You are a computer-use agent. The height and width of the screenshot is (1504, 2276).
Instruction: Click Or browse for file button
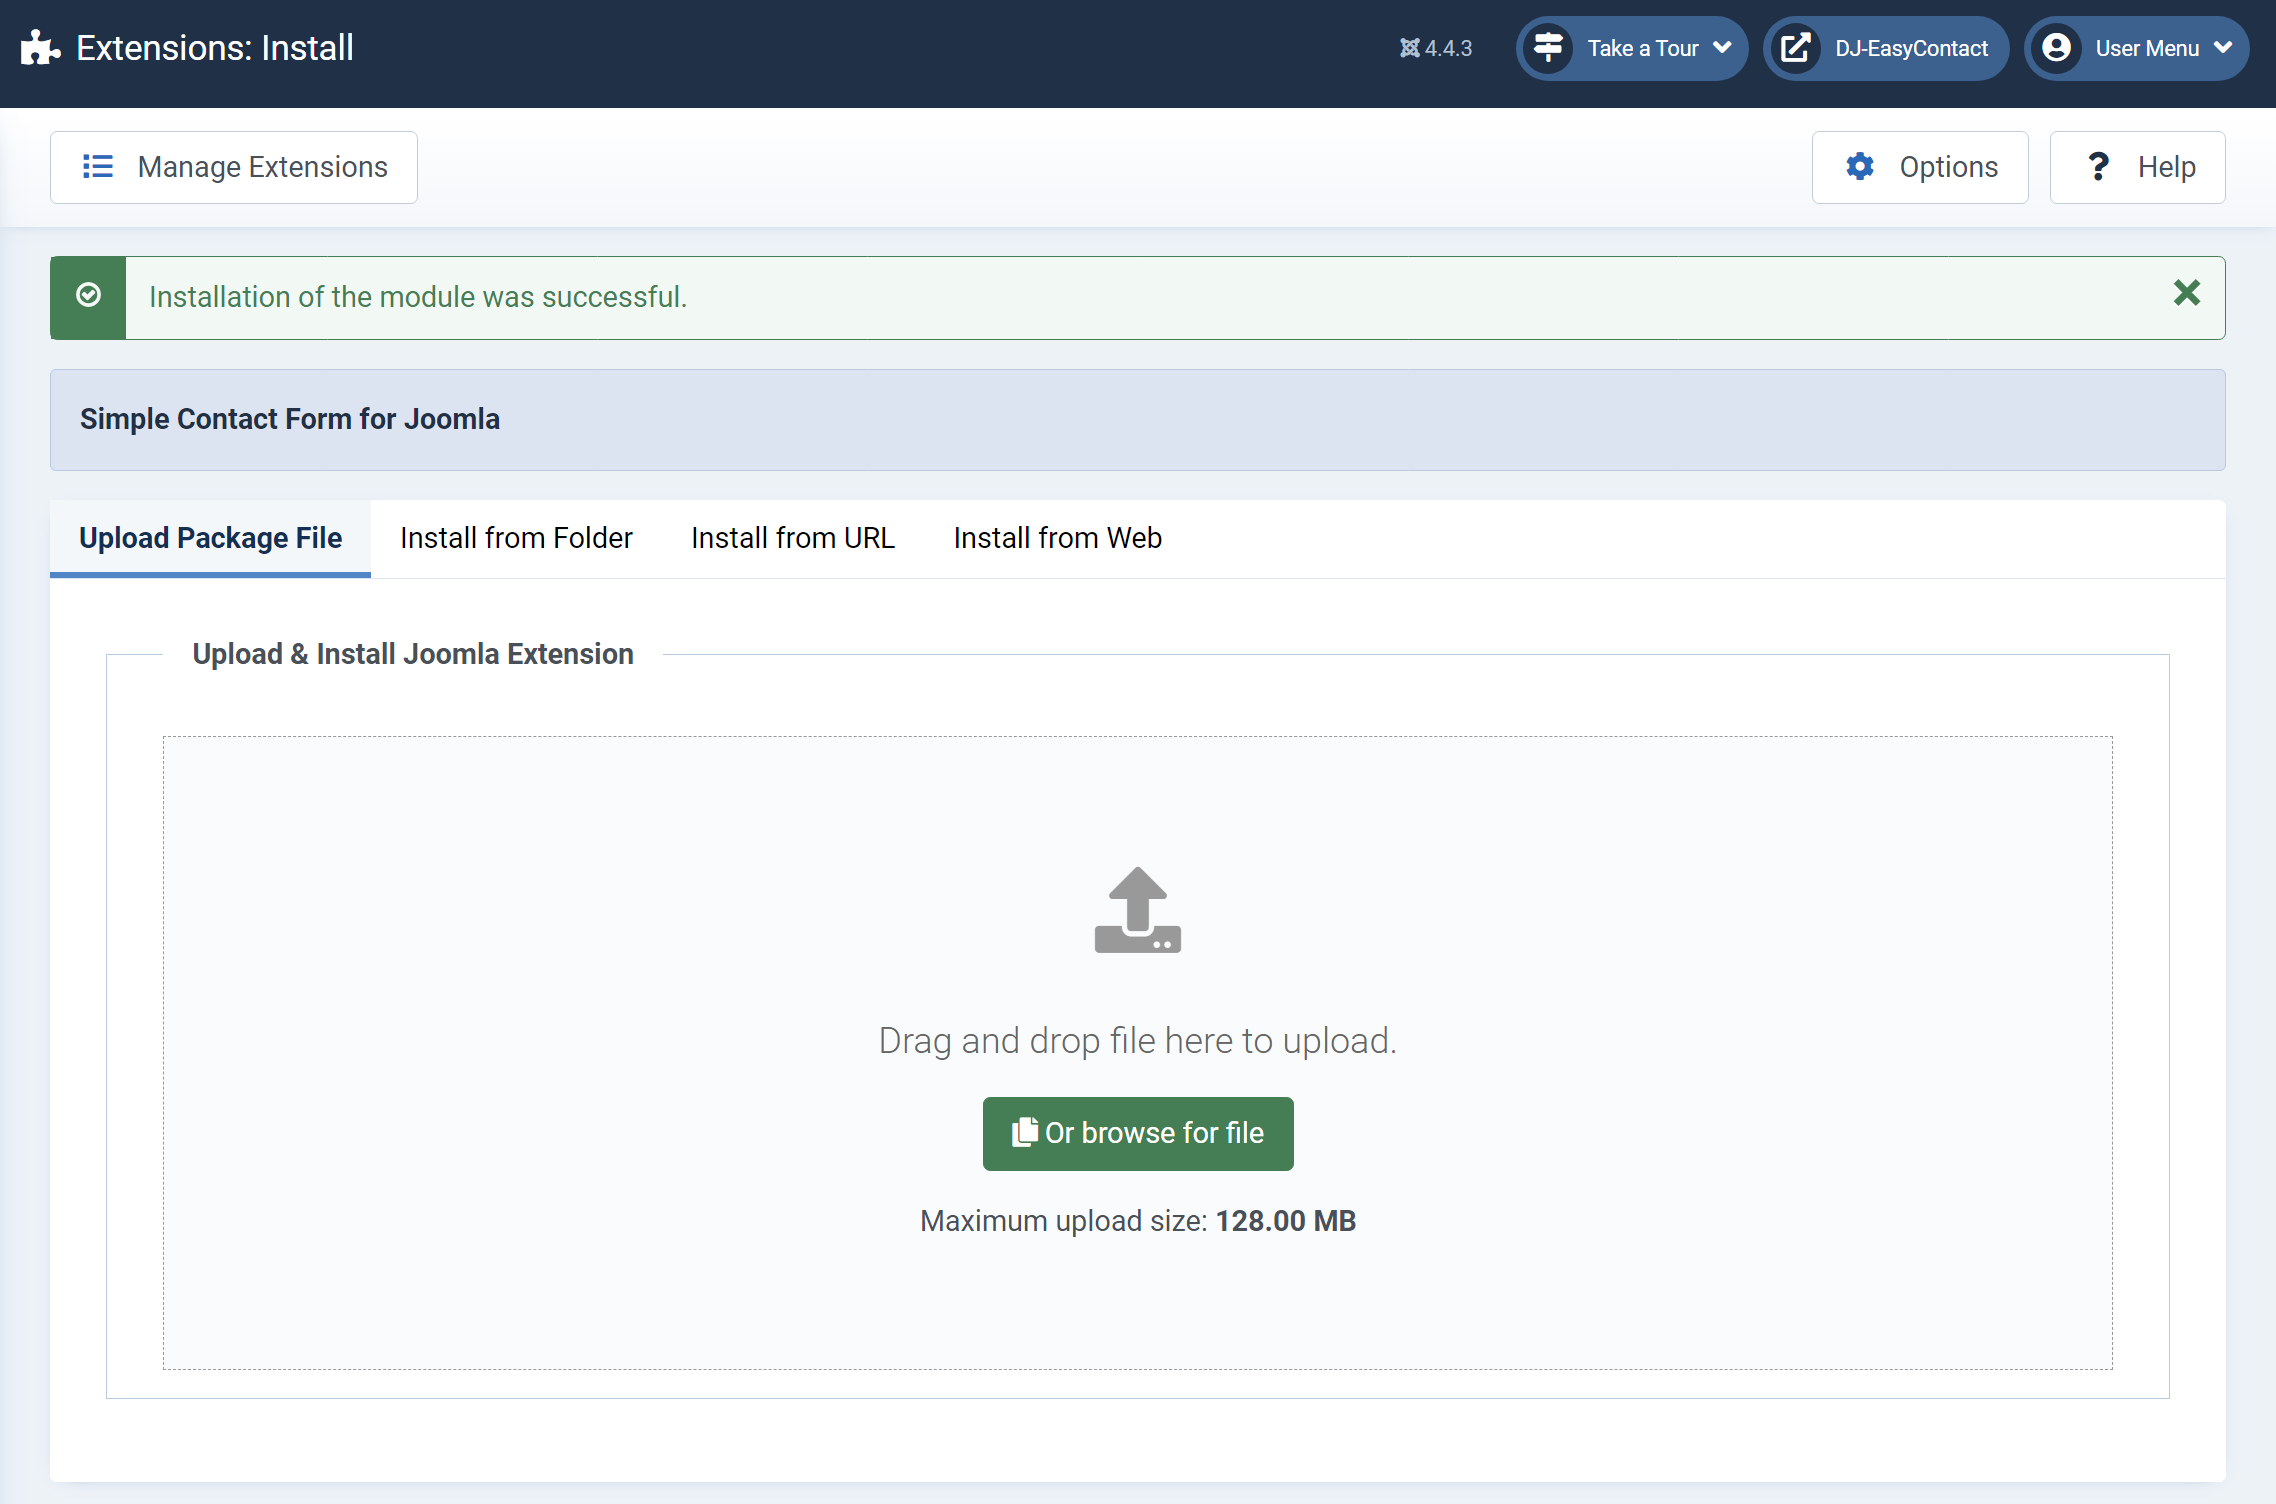1138,1134
